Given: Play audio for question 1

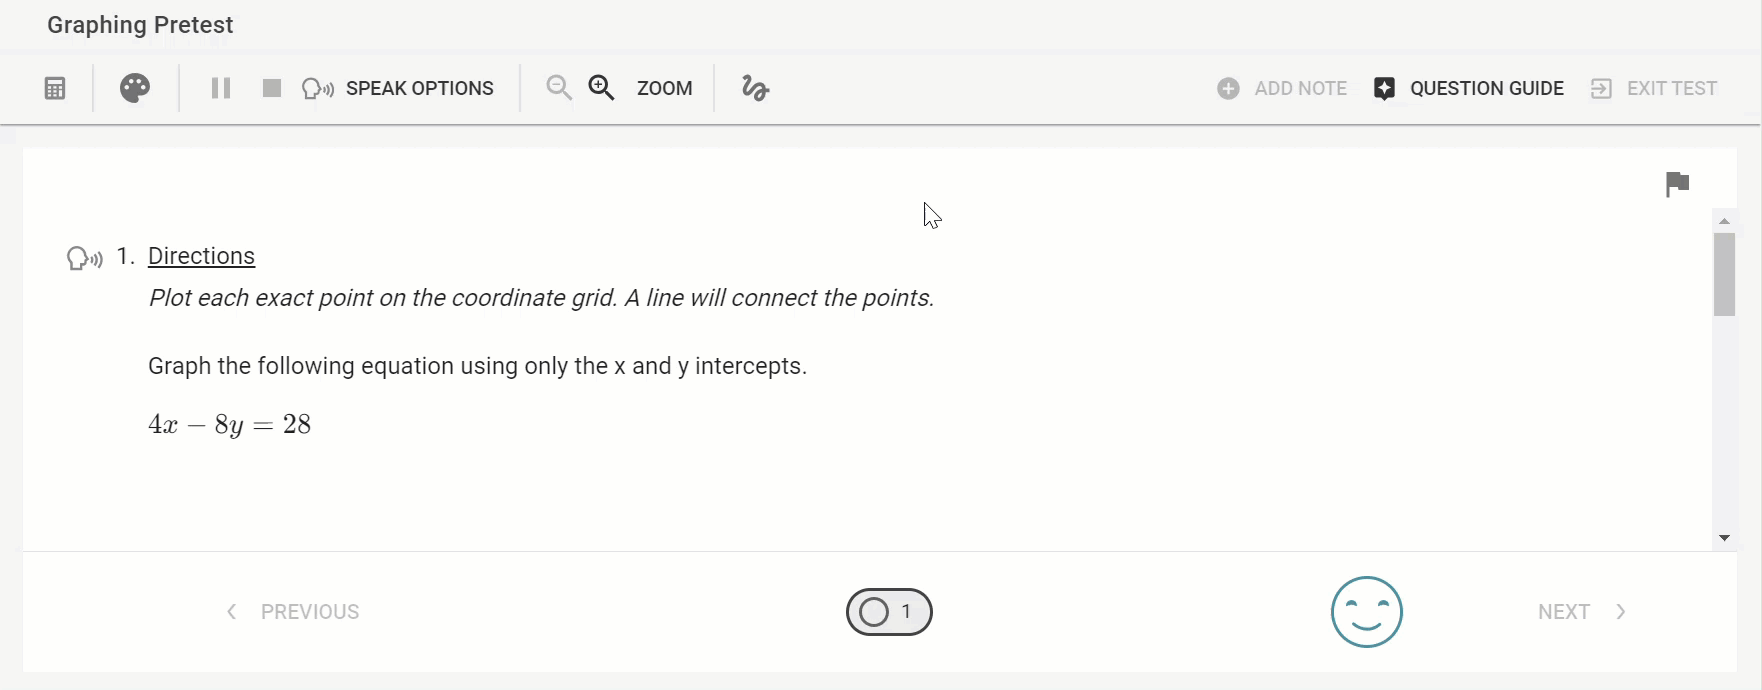Looking at the screenshot, I should 84,258.
